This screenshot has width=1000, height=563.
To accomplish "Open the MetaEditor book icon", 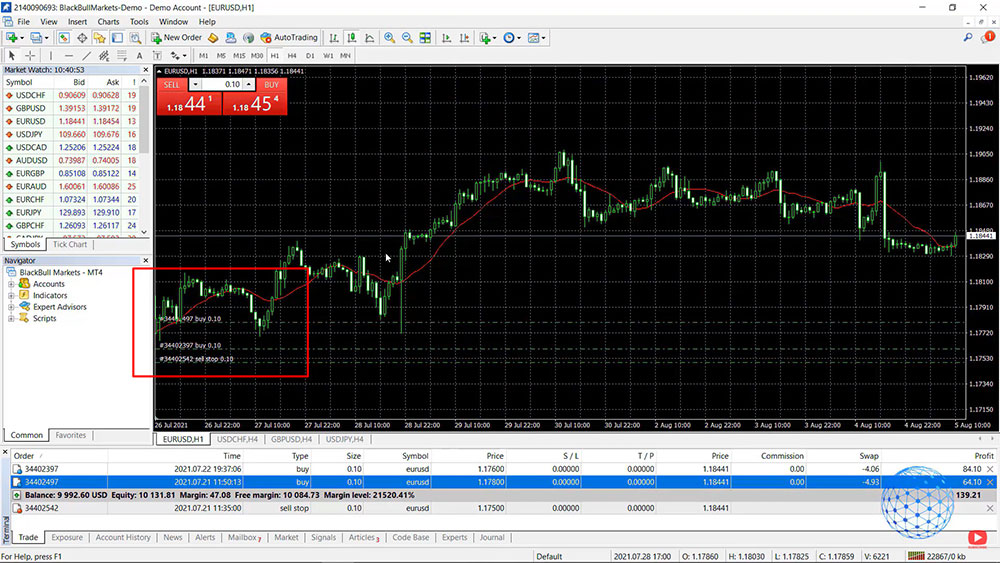I will coord(213,38).
